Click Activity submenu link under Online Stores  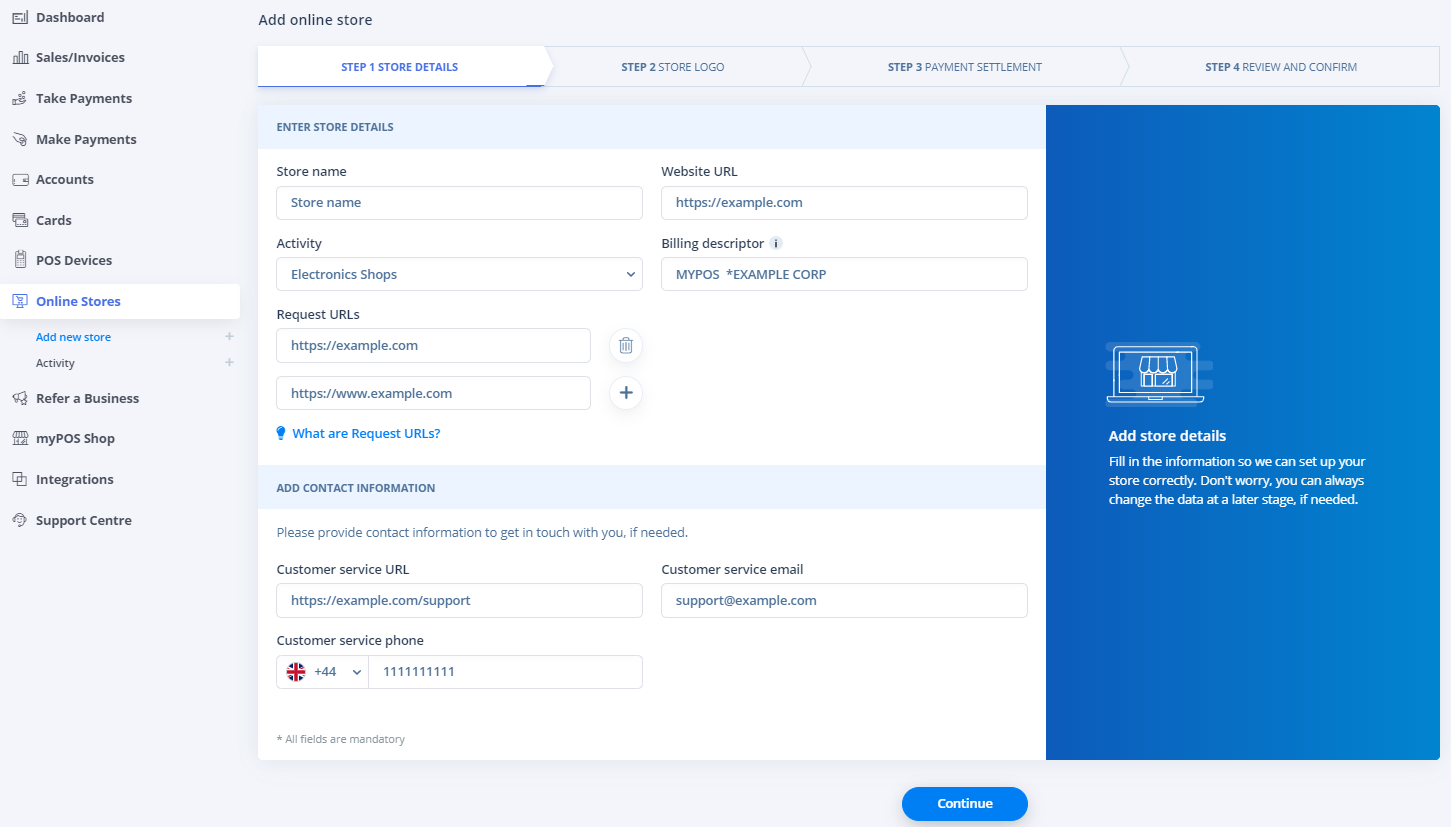tap(55, 363)
